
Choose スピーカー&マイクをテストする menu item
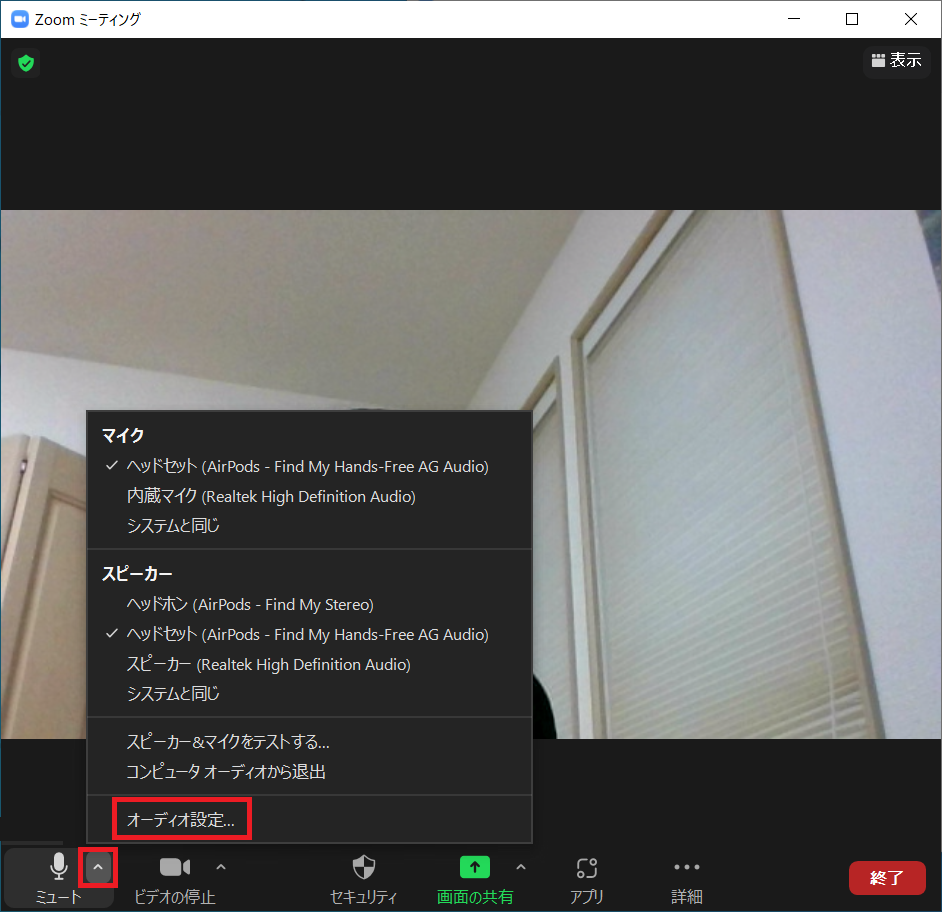click(x=309, y=742)
